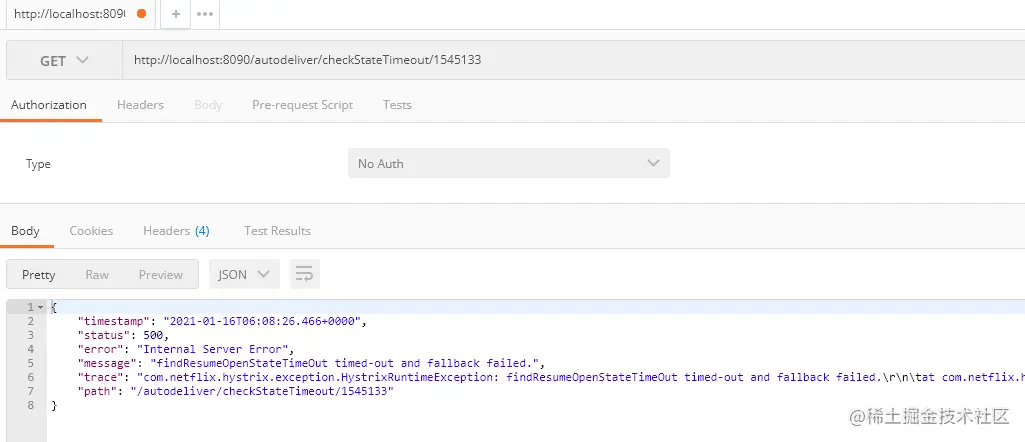Select the Tests tab
The height and width of the screenshot is (442, 1025).
397,105
